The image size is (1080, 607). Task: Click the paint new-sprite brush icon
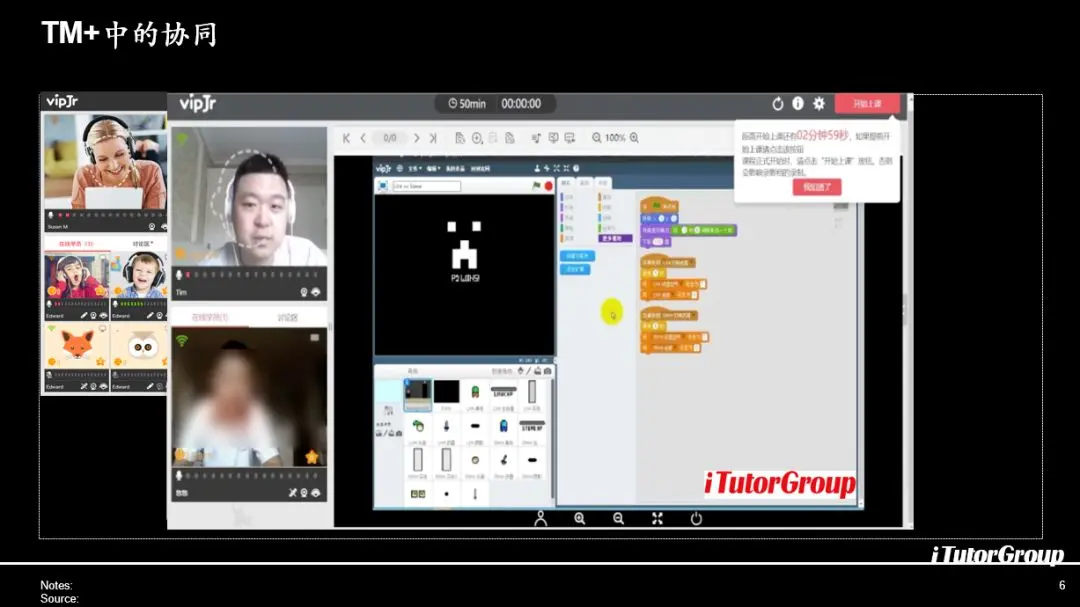529,371
